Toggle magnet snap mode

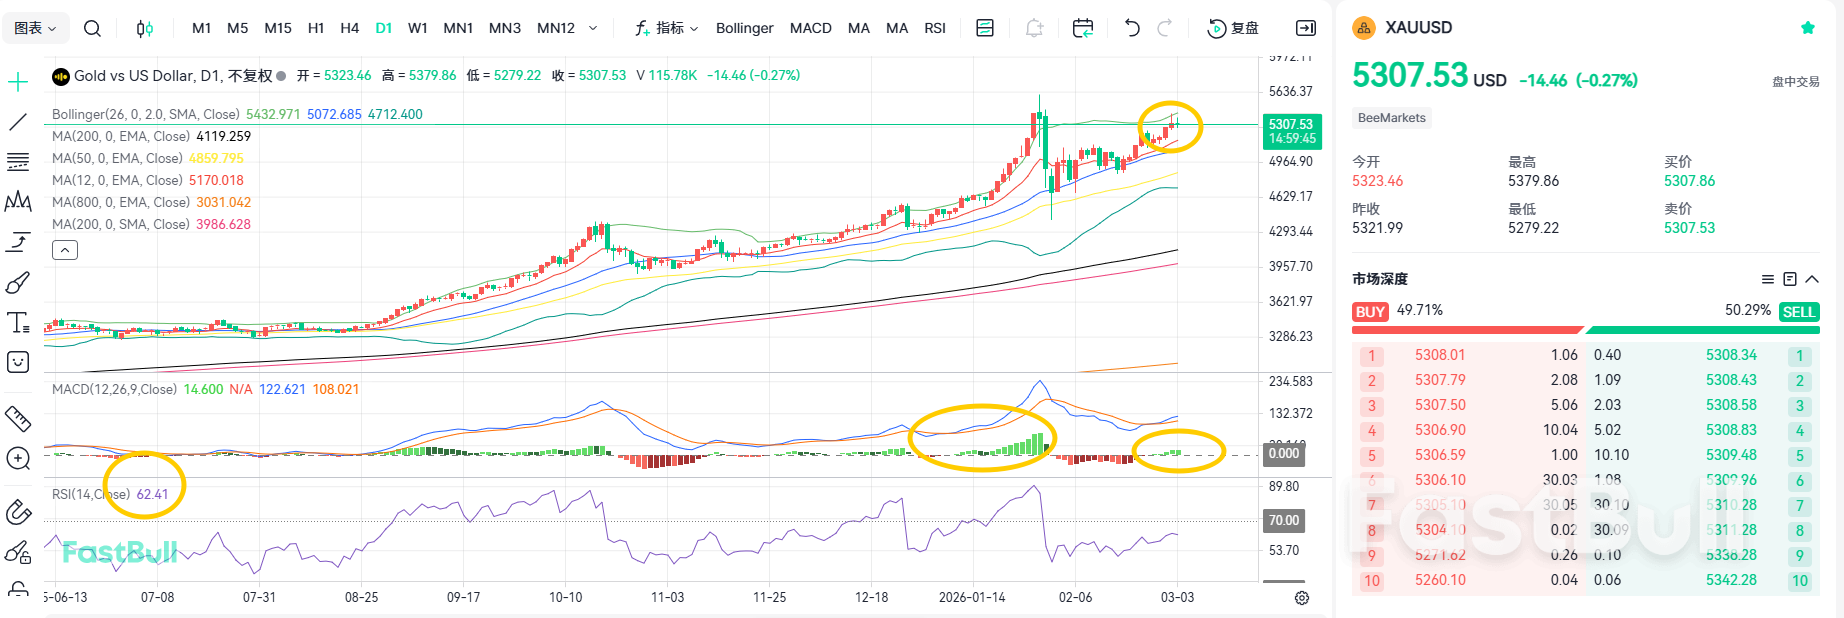click(18, 512)
